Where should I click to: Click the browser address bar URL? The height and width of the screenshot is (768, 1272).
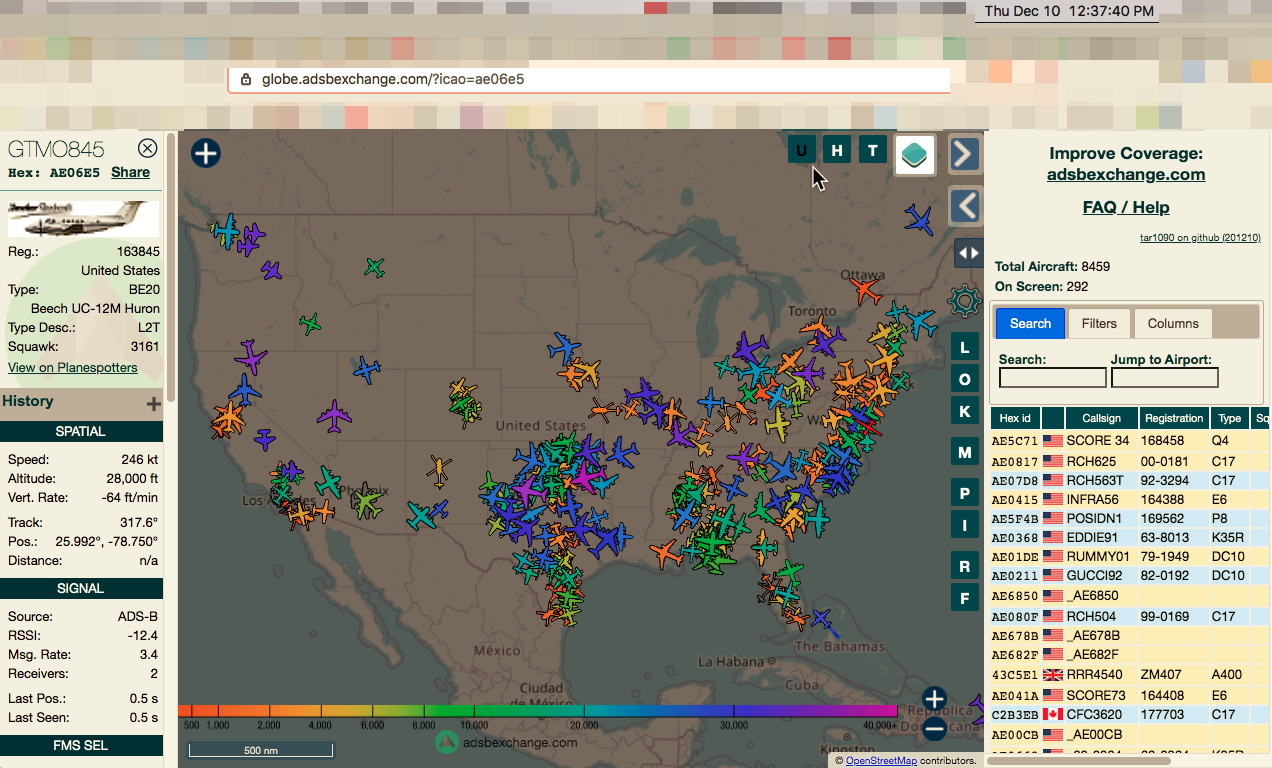(393, 79)
